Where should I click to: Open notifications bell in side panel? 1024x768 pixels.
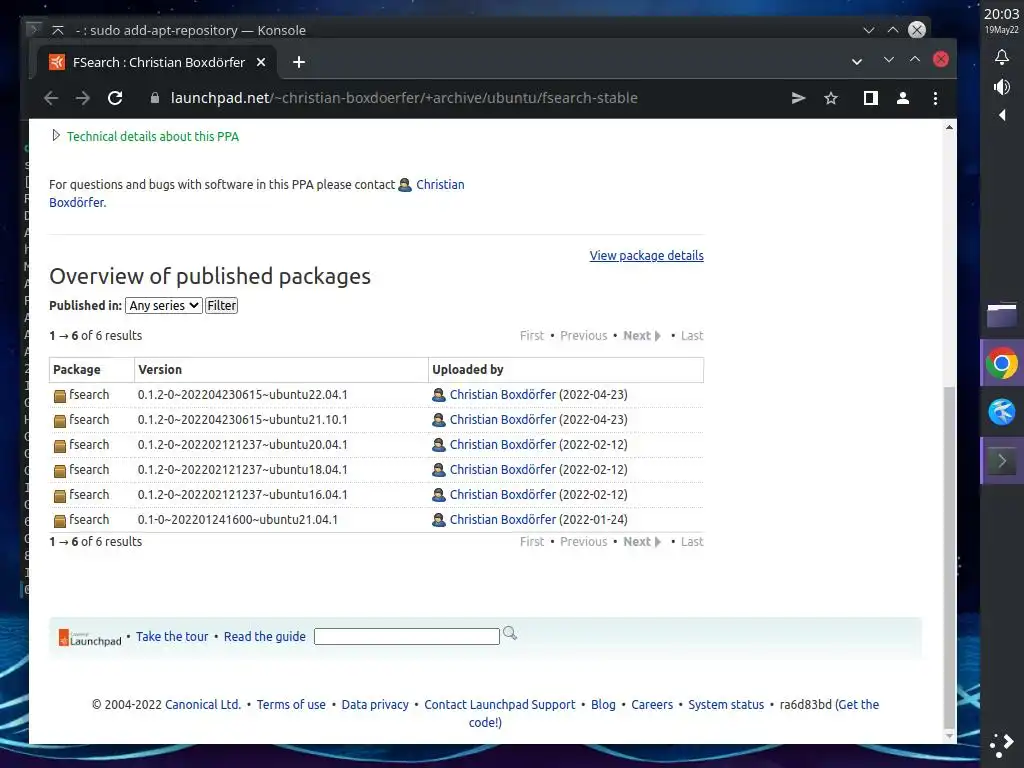click(x=1002, y=57)
